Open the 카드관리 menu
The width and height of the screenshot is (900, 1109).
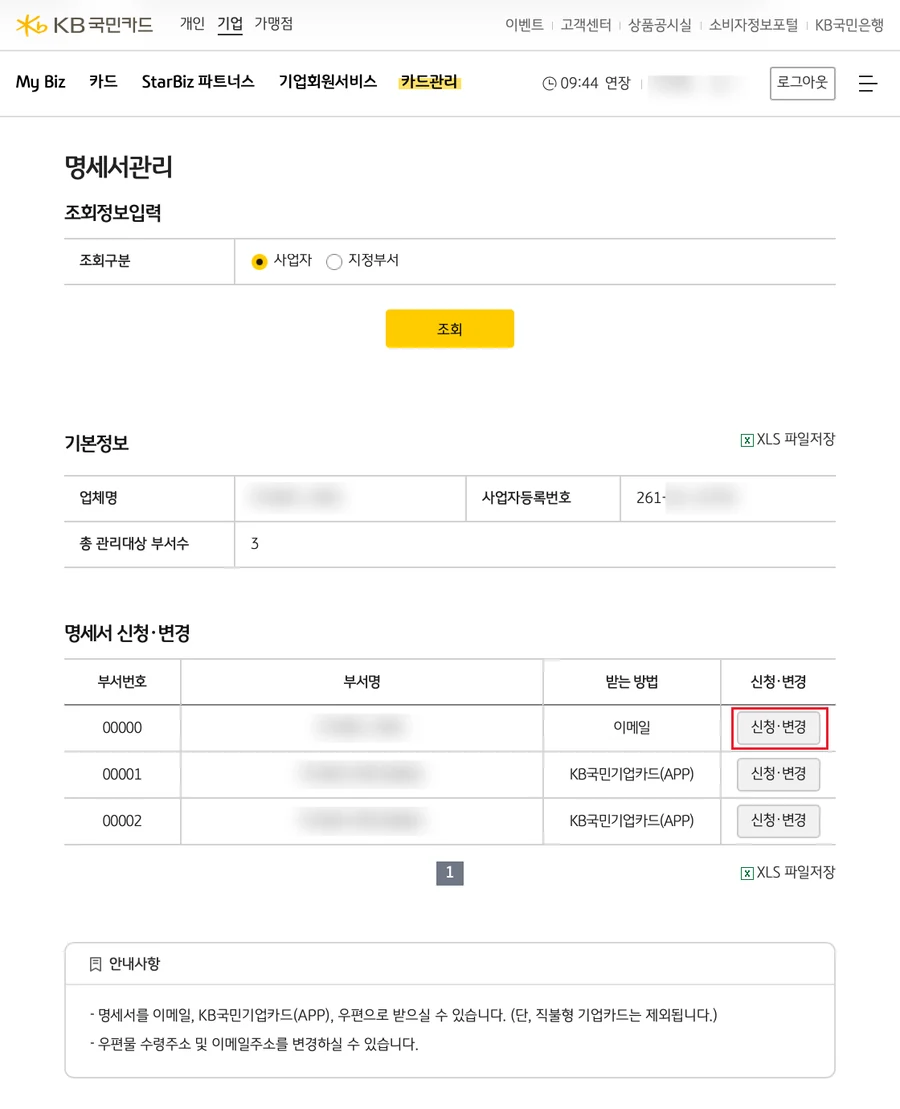[429, 82]
